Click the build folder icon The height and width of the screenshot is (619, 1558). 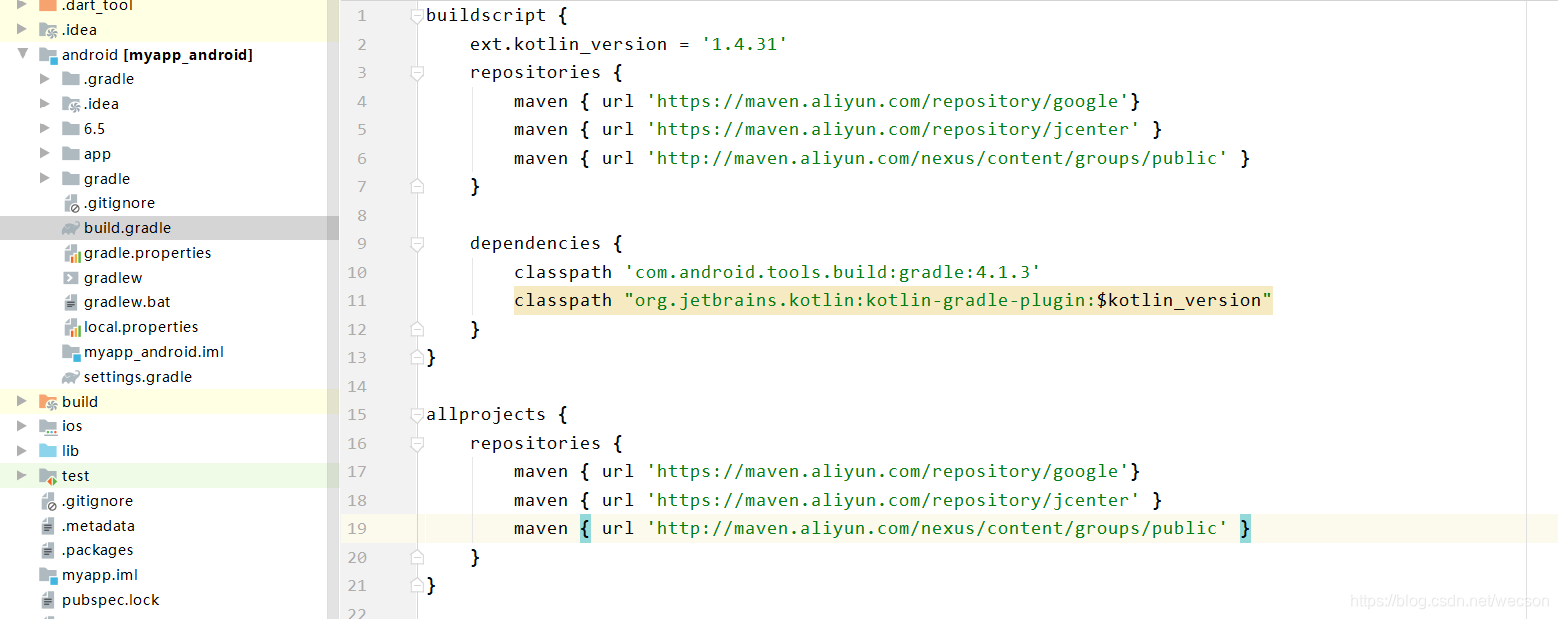pyautogui.click(x=48, y=402)
